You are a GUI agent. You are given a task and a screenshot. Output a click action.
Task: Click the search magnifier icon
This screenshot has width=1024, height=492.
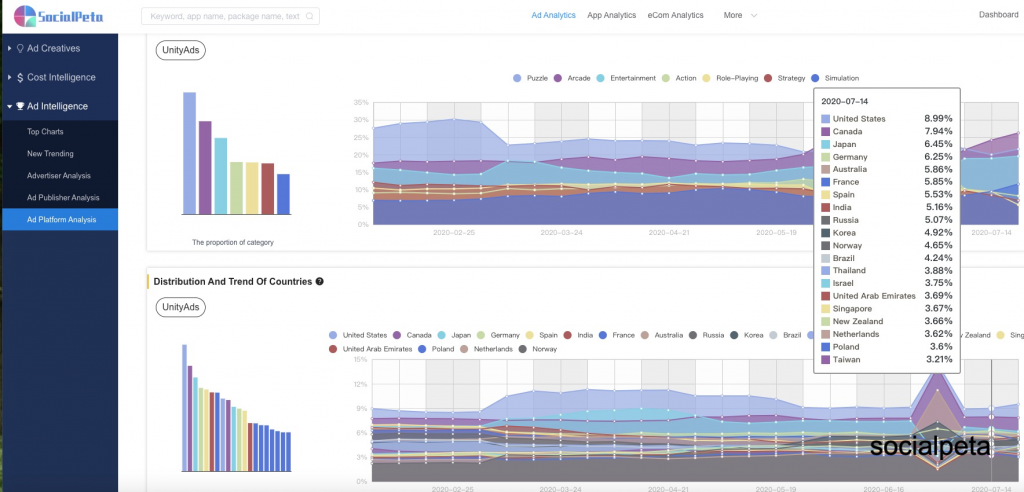click(x=311, y=16)
